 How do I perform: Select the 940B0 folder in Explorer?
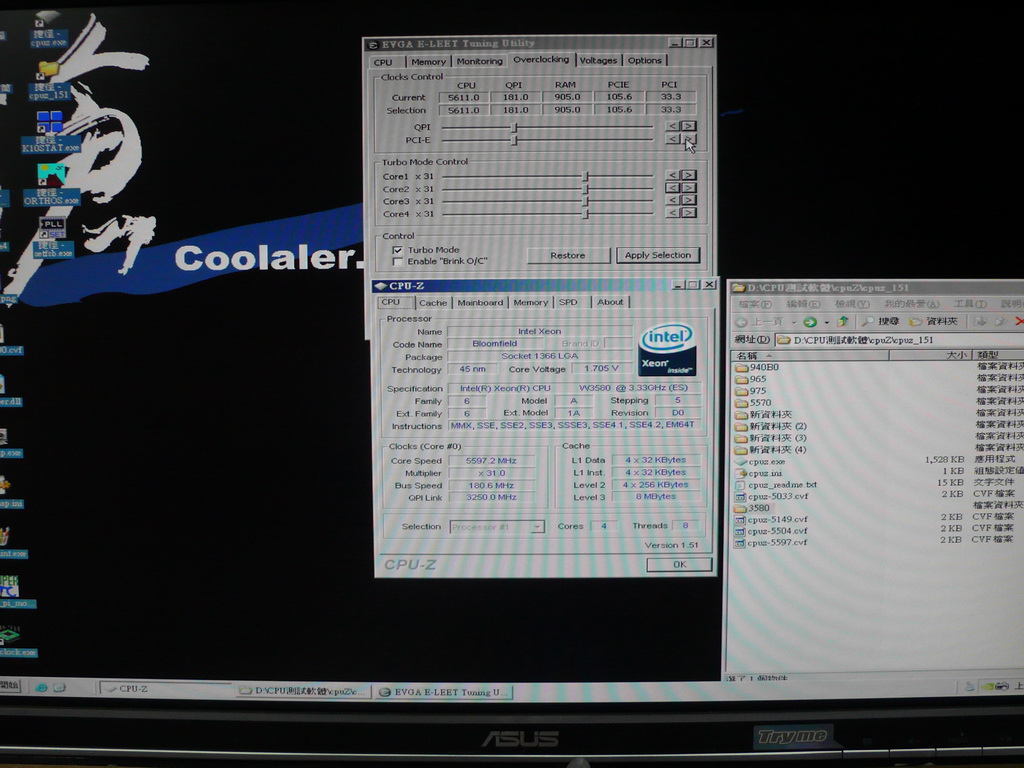tap(757, 368)
